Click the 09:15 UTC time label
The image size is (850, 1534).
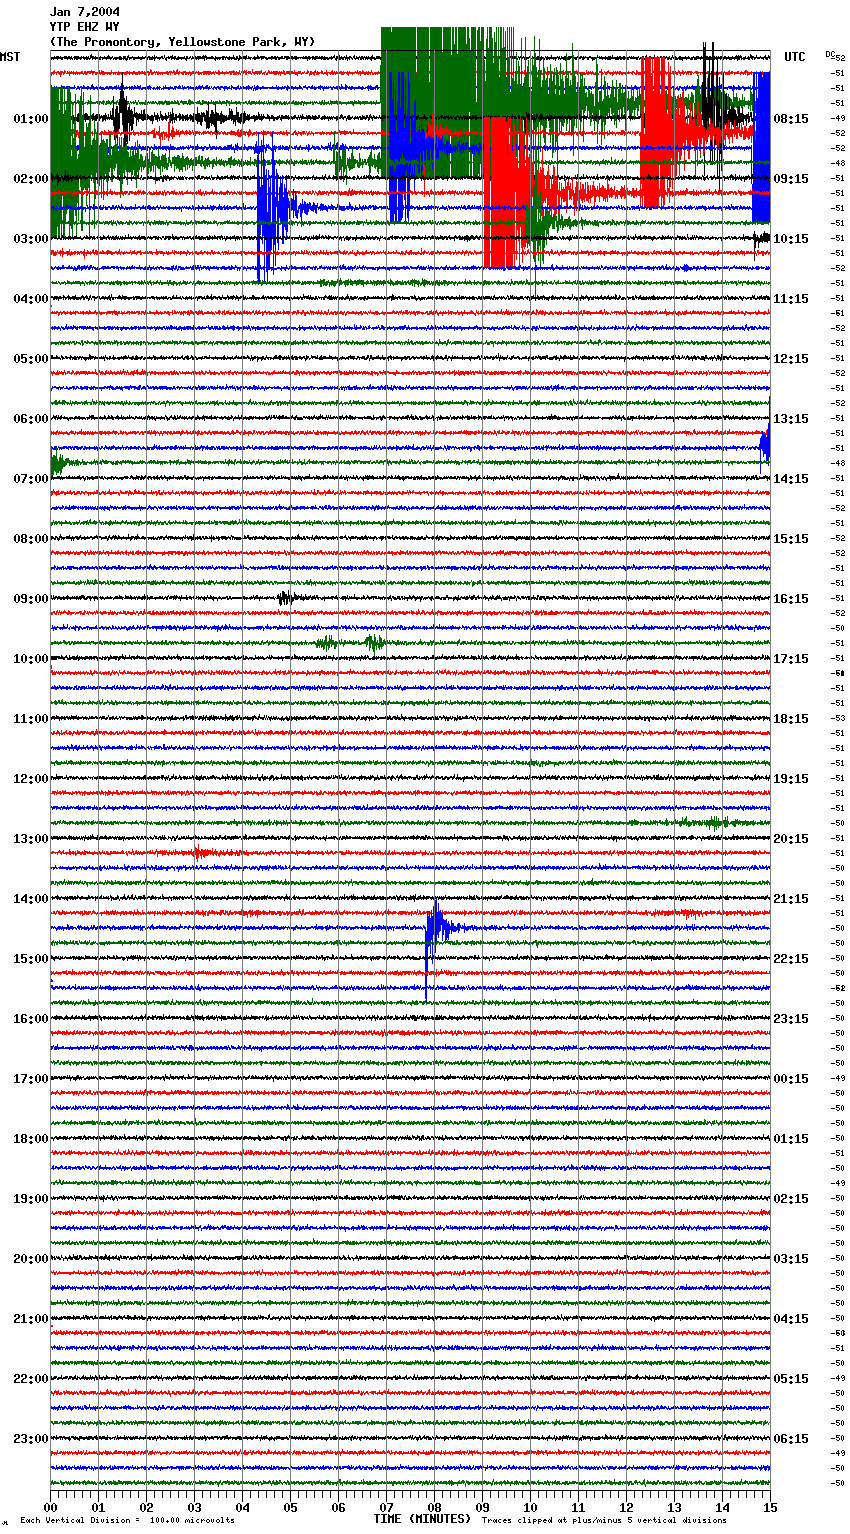791,179
